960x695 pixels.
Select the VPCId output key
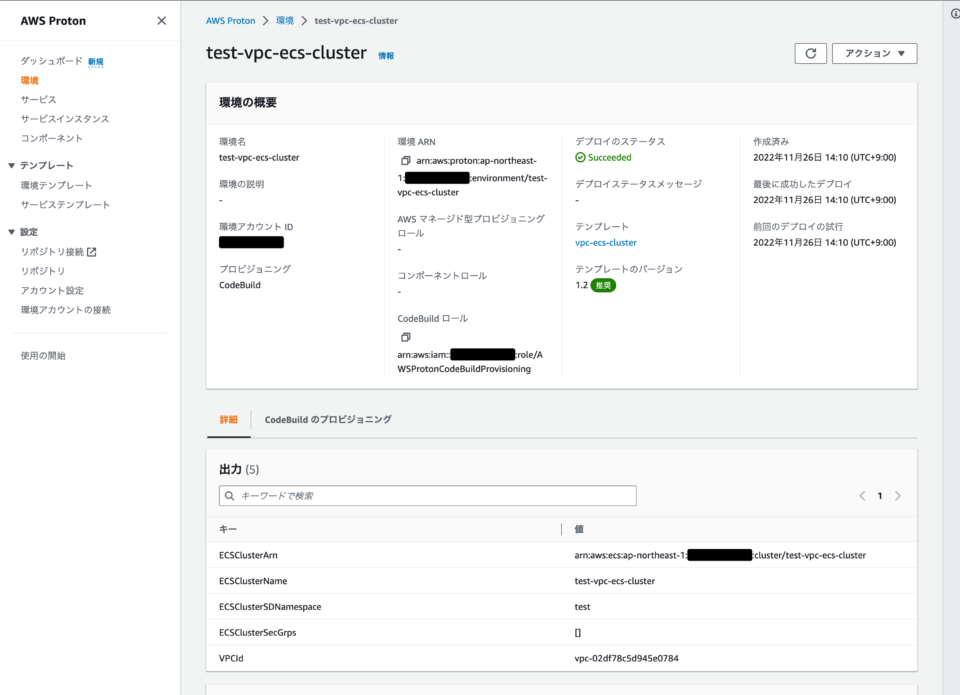(231, 658)
